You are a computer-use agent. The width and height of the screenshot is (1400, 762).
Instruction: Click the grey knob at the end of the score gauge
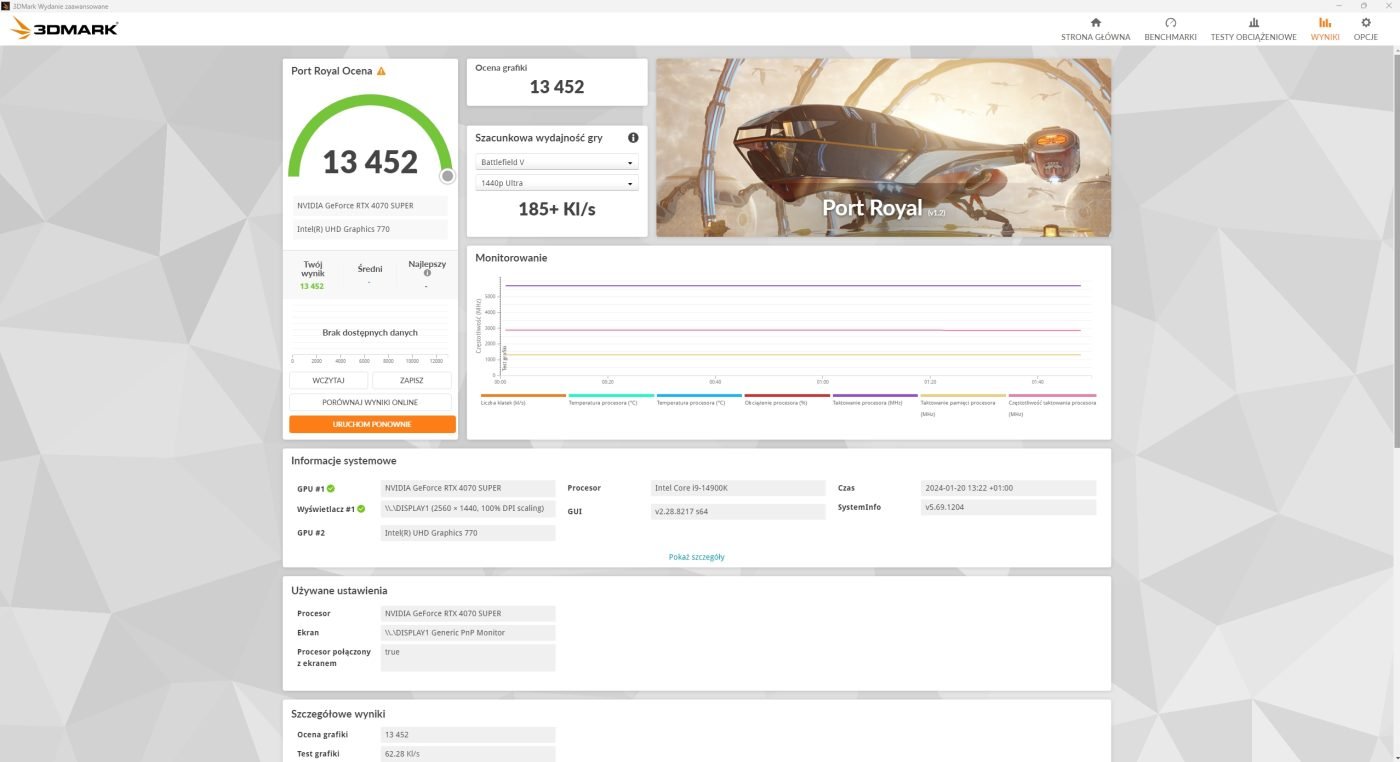coord(448,176)
